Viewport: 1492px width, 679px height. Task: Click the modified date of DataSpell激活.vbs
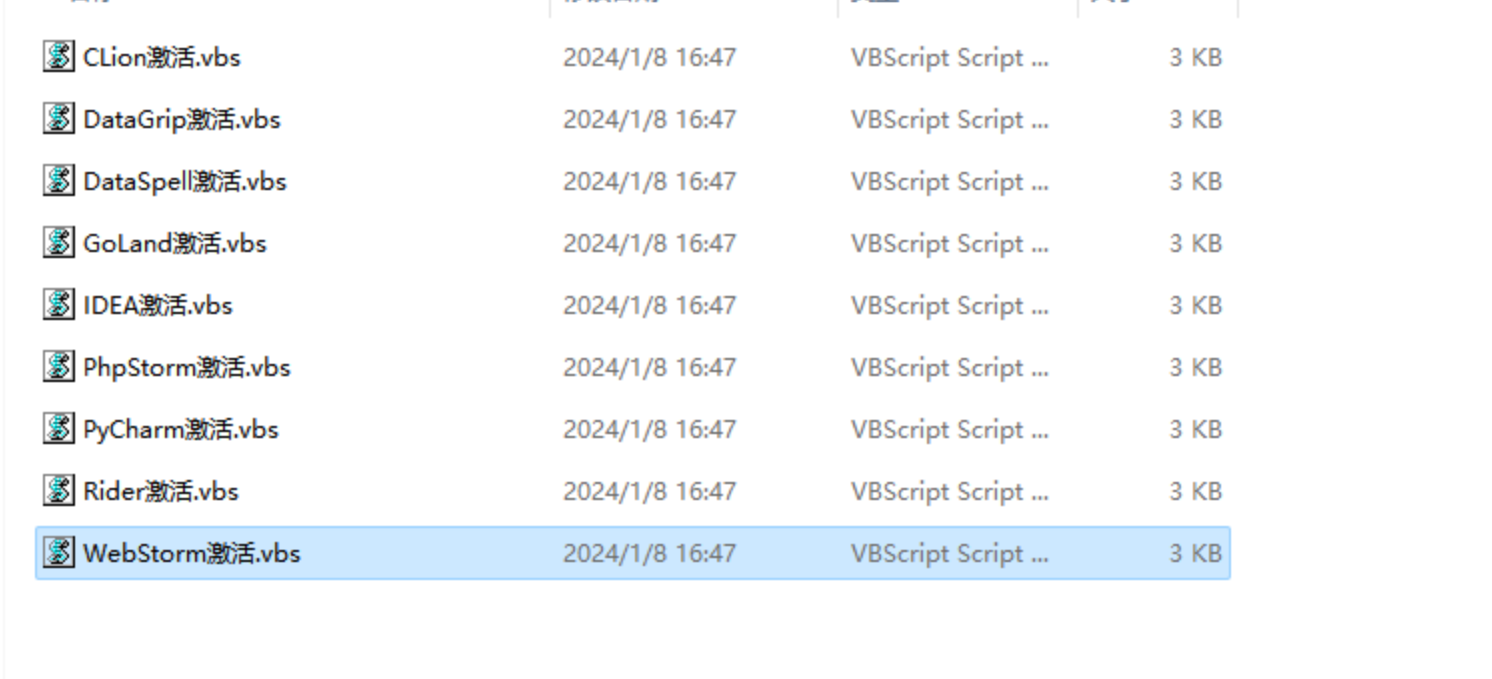click(x=649, y=181)
